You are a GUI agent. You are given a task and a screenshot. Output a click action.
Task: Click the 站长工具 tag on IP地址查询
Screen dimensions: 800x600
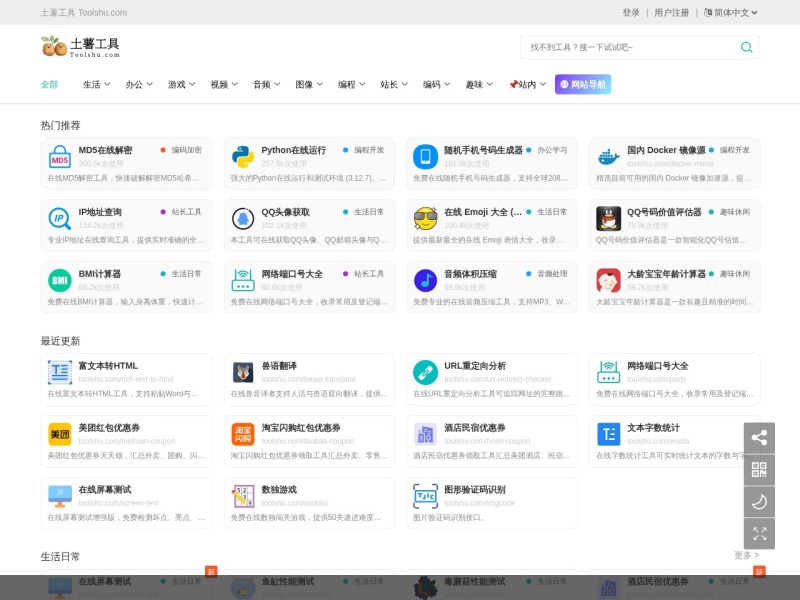(187, 212)
